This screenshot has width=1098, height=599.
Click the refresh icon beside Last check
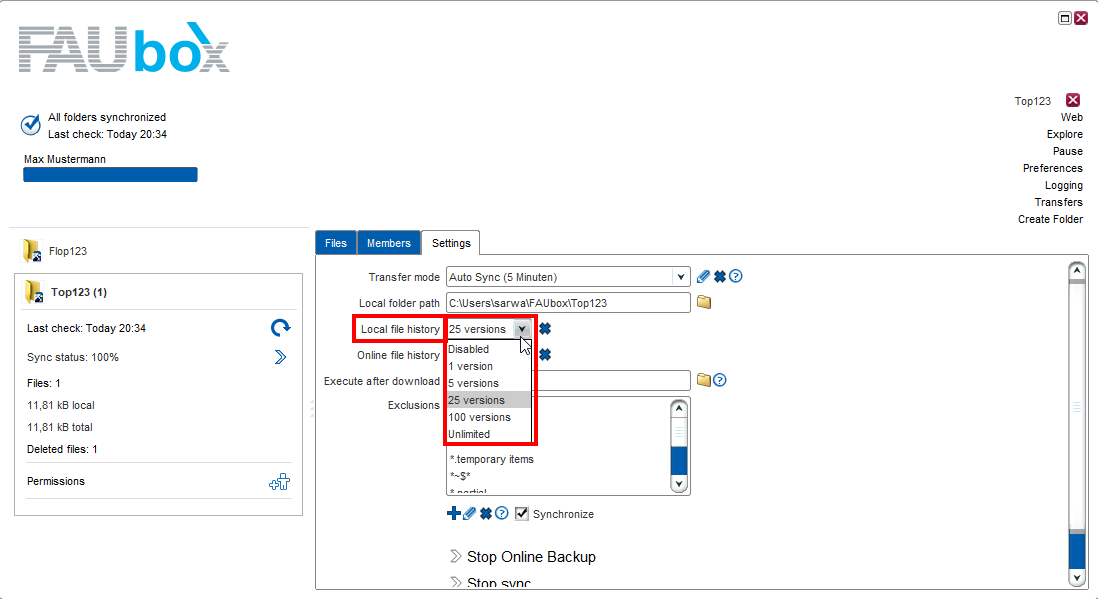(x=281, y=328)
